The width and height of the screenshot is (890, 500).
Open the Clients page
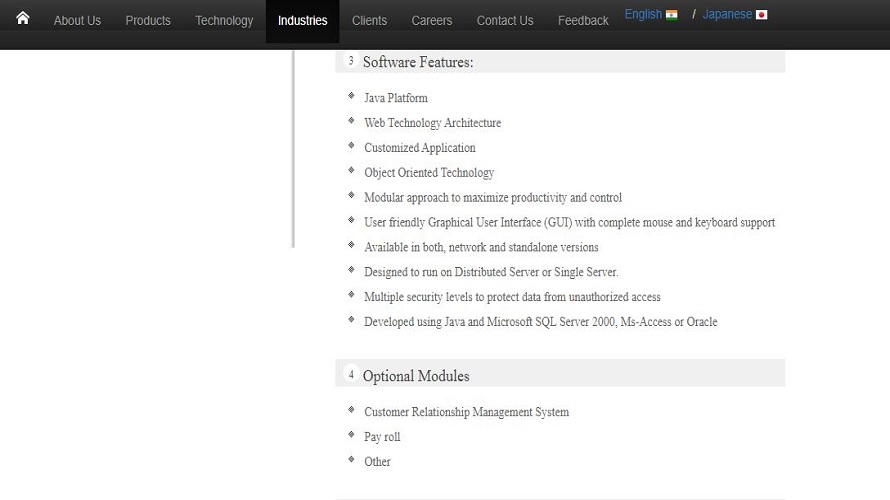click(x=369, y=20)
